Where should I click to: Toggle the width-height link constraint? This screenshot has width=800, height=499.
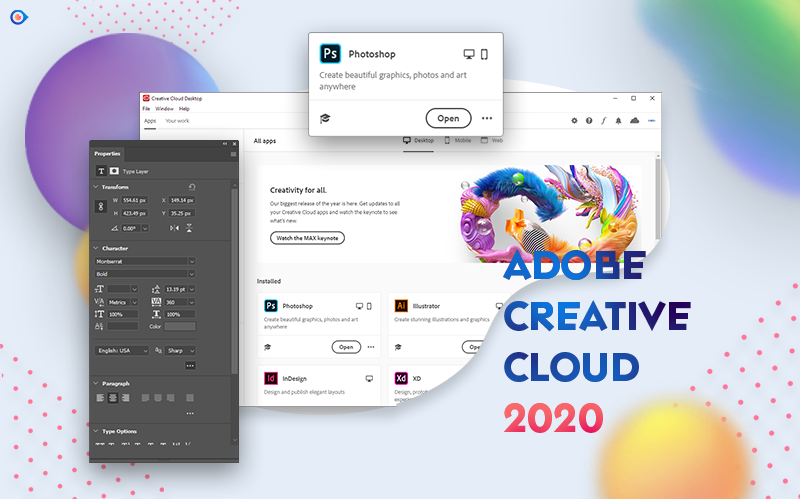[x=101, y=207]
